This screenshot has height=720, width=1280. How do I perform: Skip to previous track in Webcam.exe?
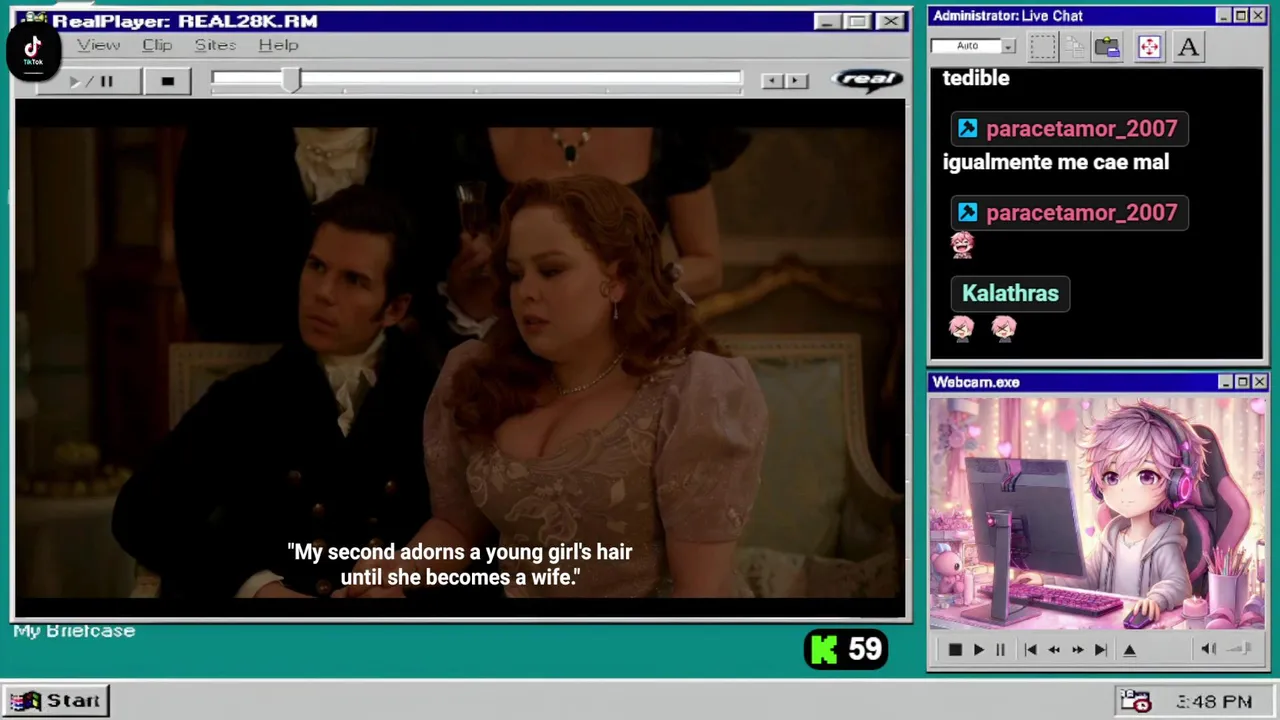(x=1030, y=650)
